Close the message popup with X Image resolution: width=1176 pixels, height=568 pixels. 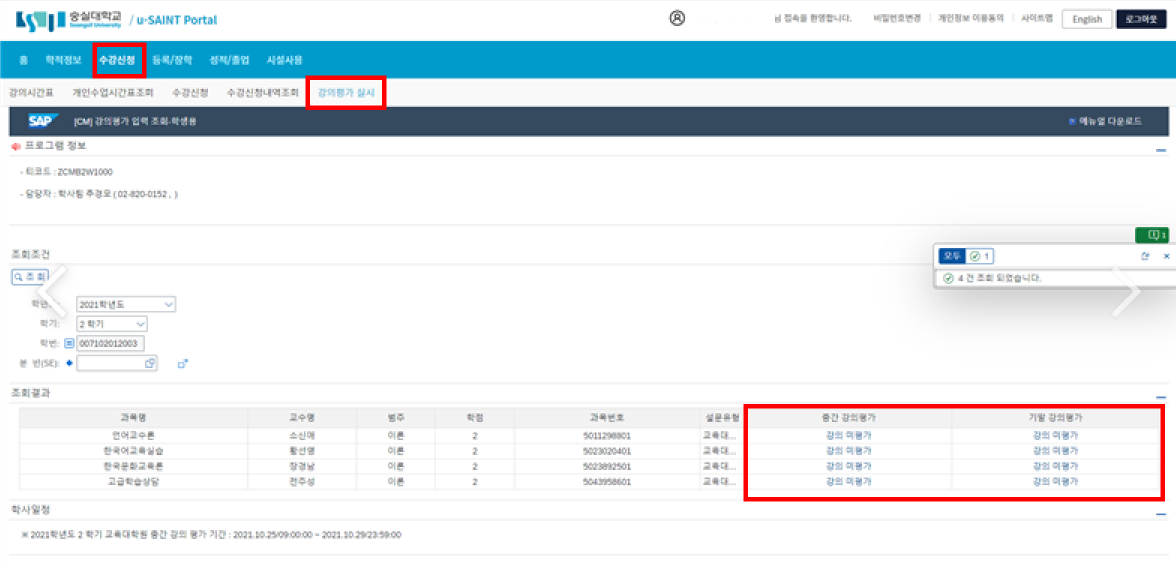tap(1166, 257)
